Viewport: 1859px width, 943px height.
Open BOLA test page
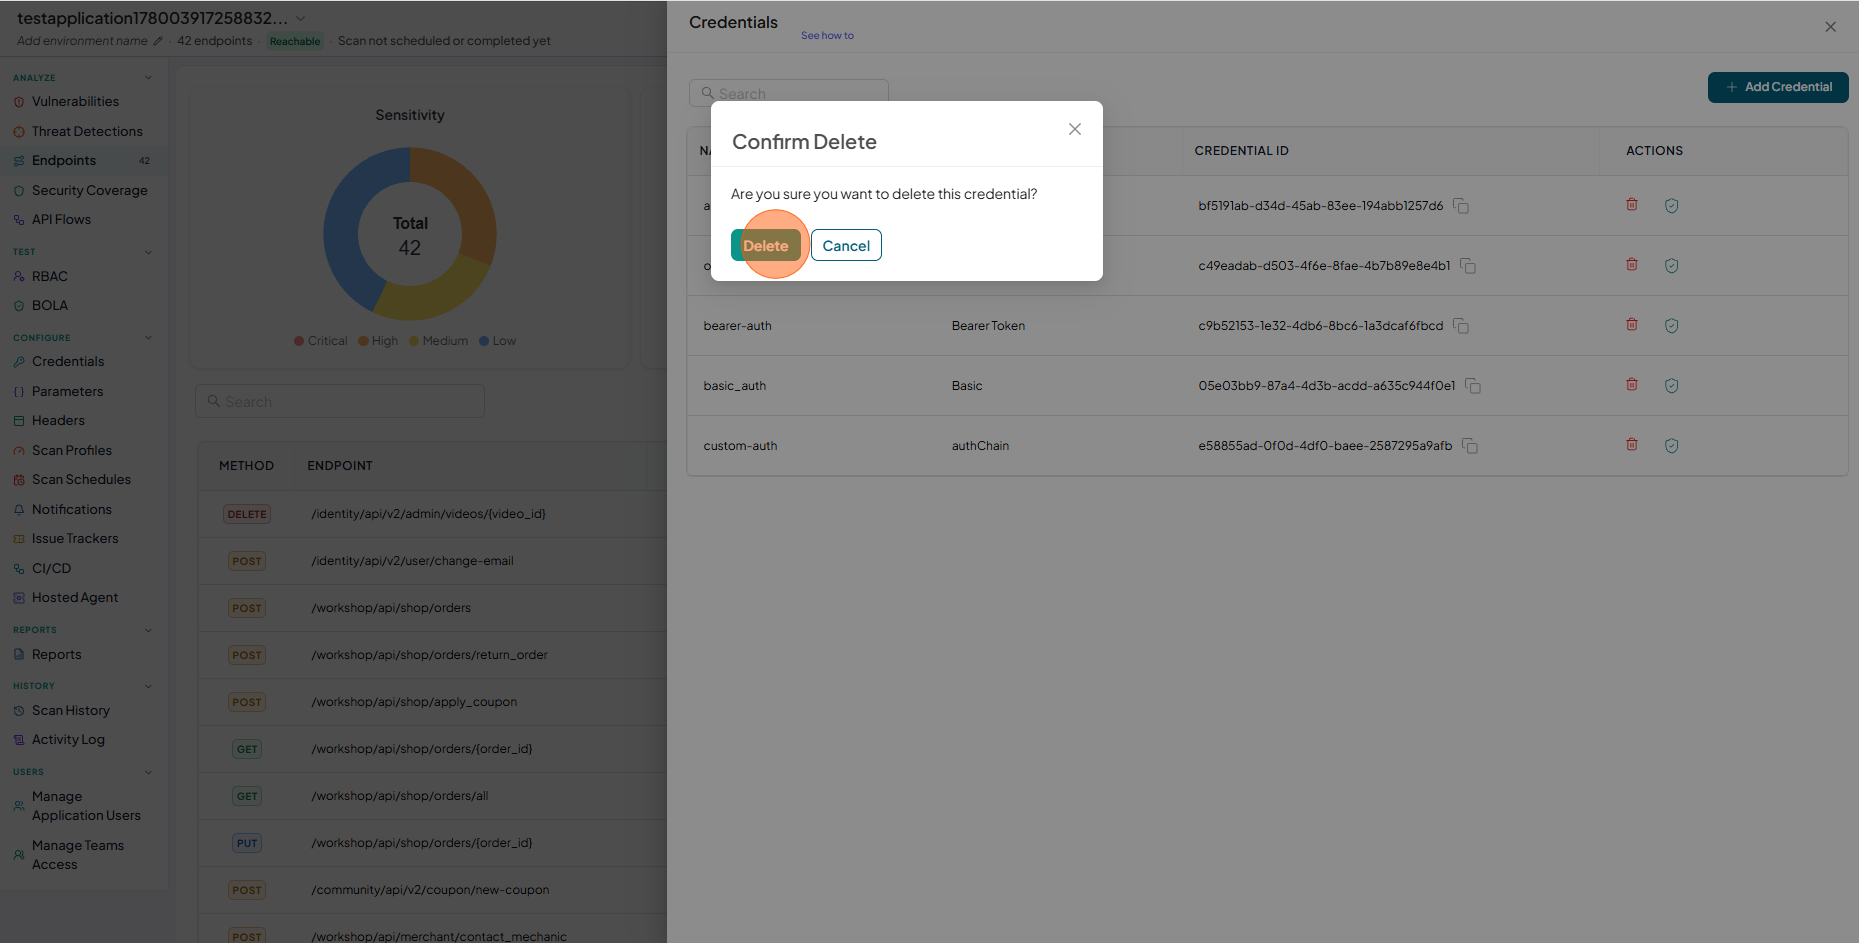point(50,305)
